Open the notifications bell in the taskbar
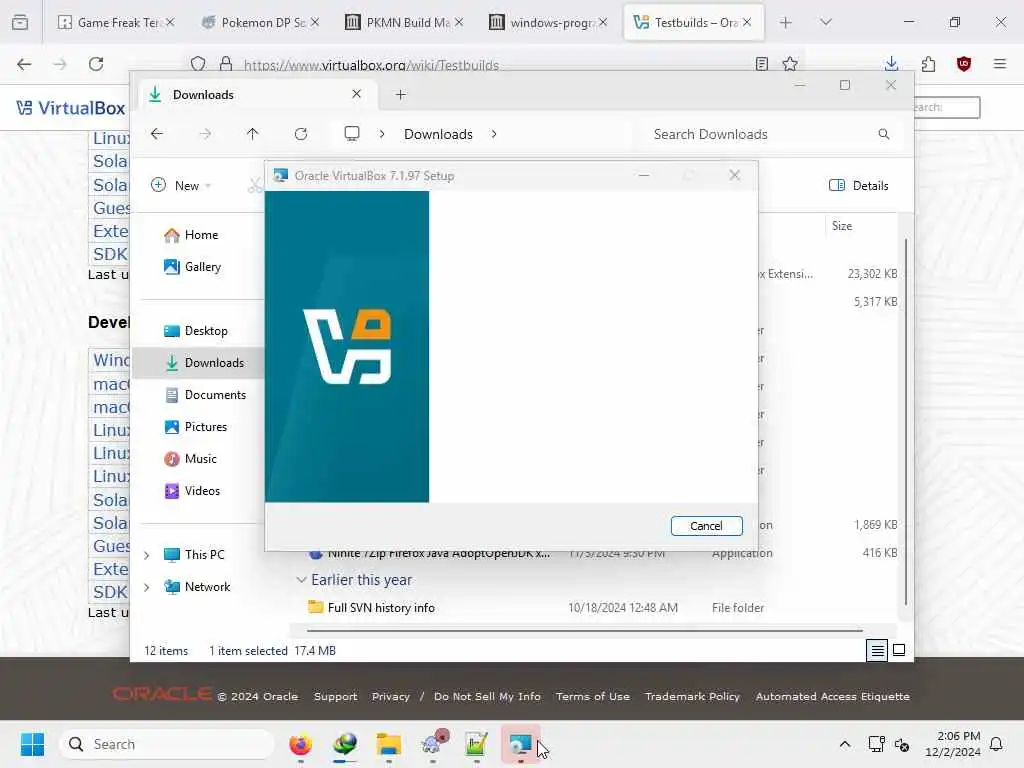Image resolution: width=1024 pixels, height=768 pixels. click(997, 744)
